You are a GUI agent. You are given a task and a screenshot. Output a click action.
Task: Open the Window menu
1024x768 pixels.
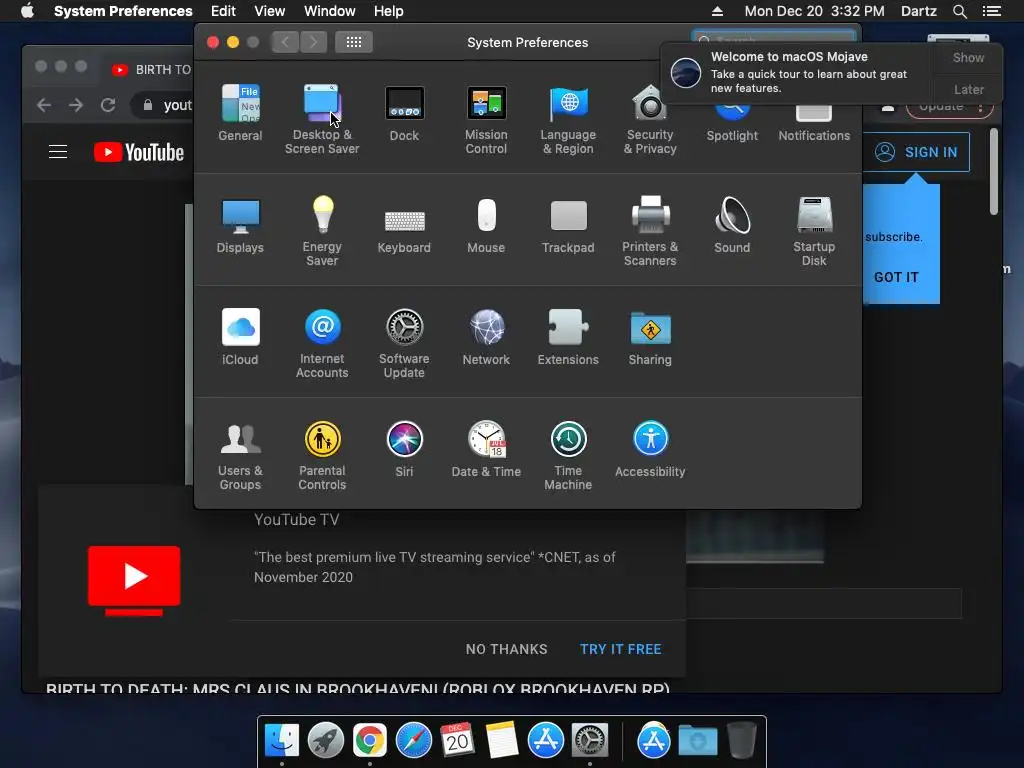click(x=330, y=11)
